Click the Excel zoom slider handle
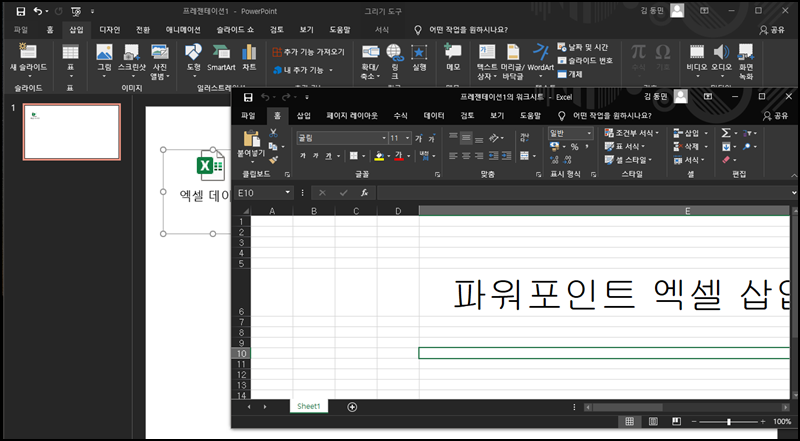Screen dimensions: 800x441 729,422
